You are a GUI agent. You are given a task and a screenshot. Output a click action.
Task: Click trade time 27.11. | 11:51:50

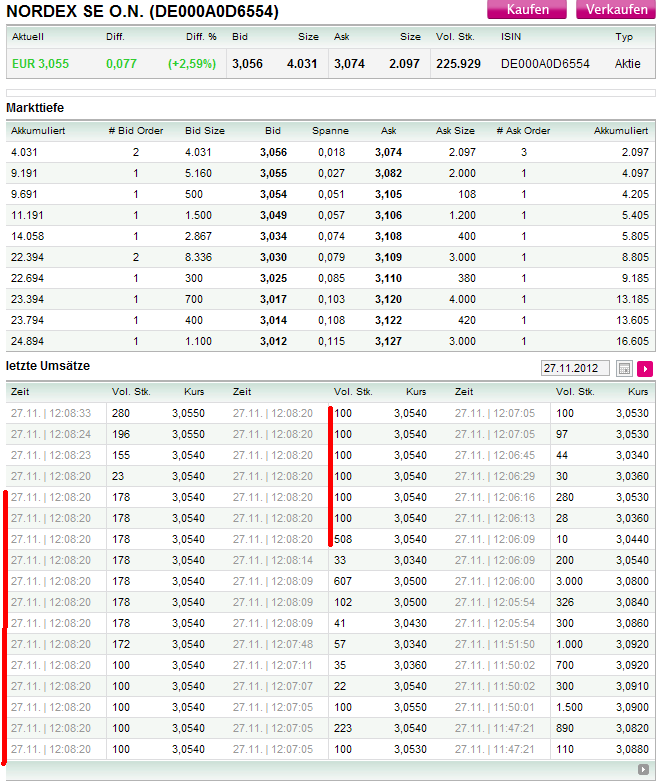pyautogui.click(x=495, y=644)
